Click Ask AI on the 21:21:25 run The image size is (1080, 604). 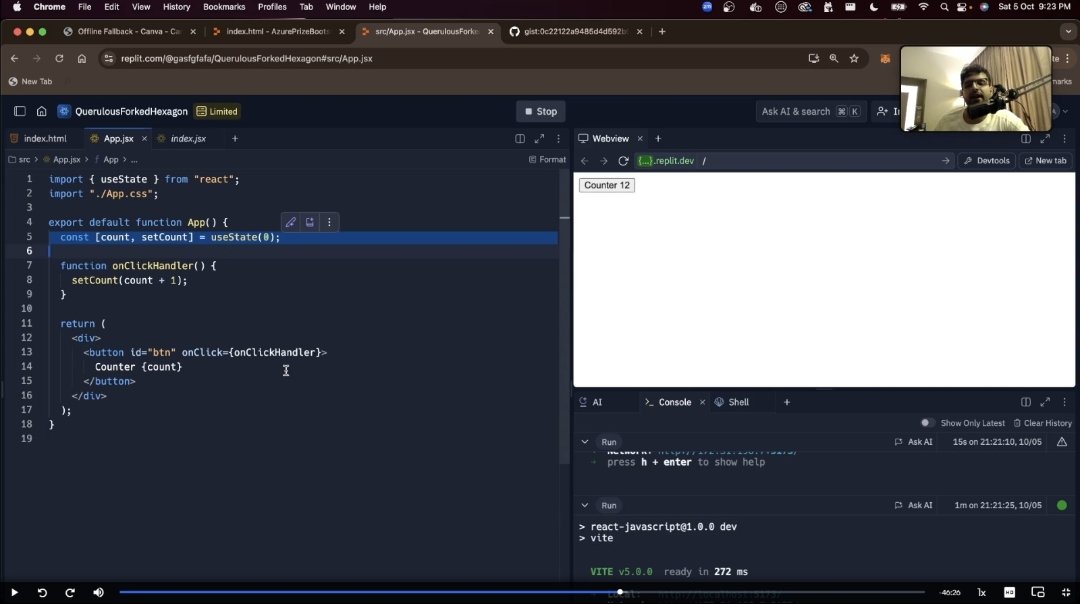click(x=913, y=506)
